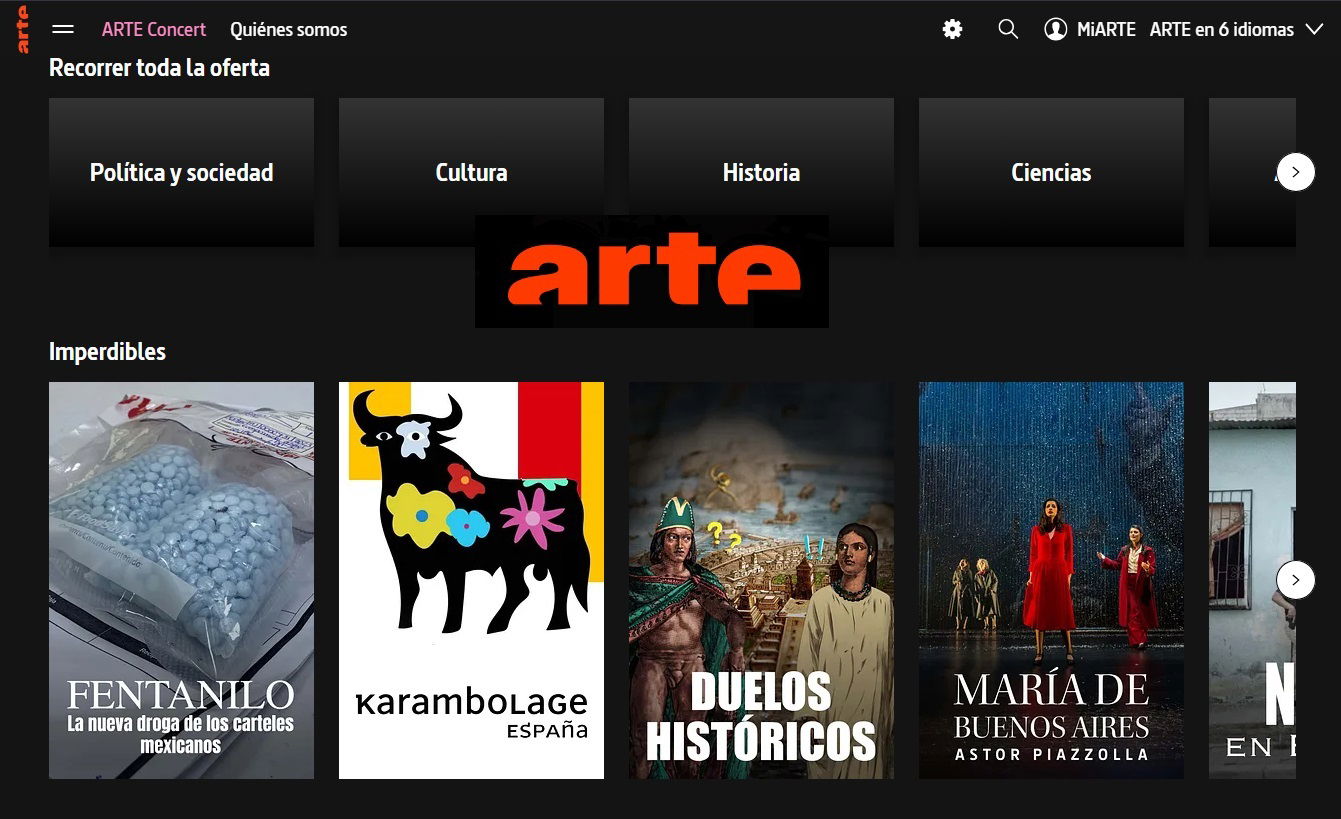This screenshot has height=819, width=1341.
Task: Browse the Historia category
Action: coord(761,172)
